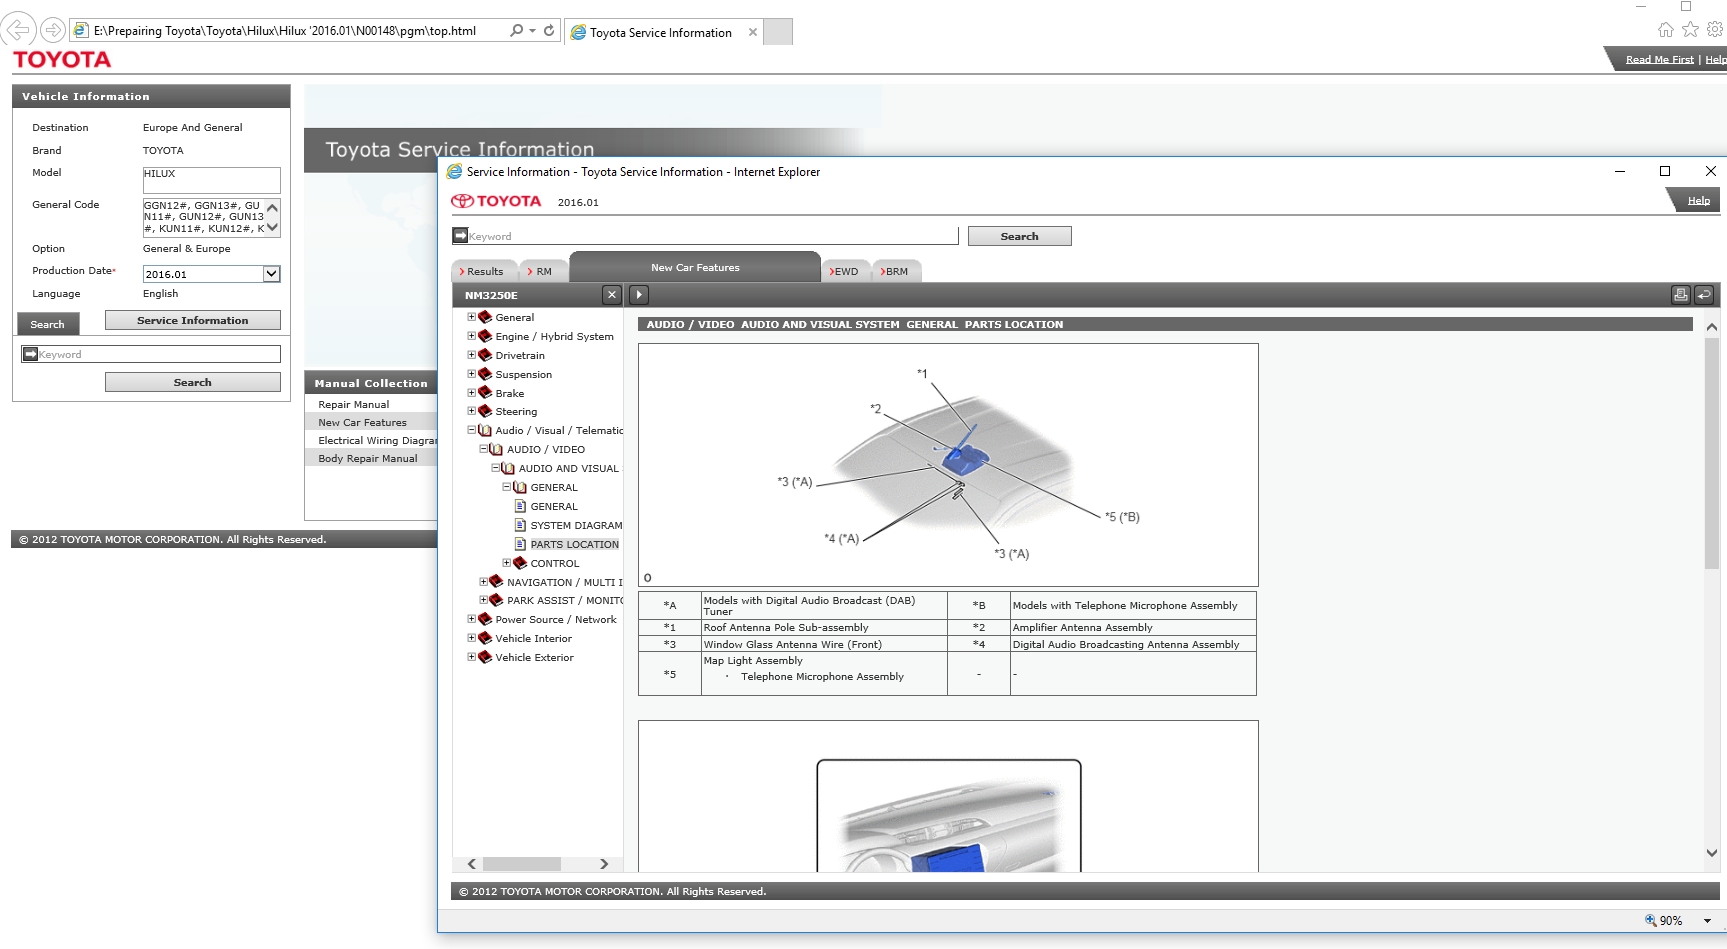
Task: Expand the Suspension tree node
Action: pyautogui.click(x=472, y=374)
